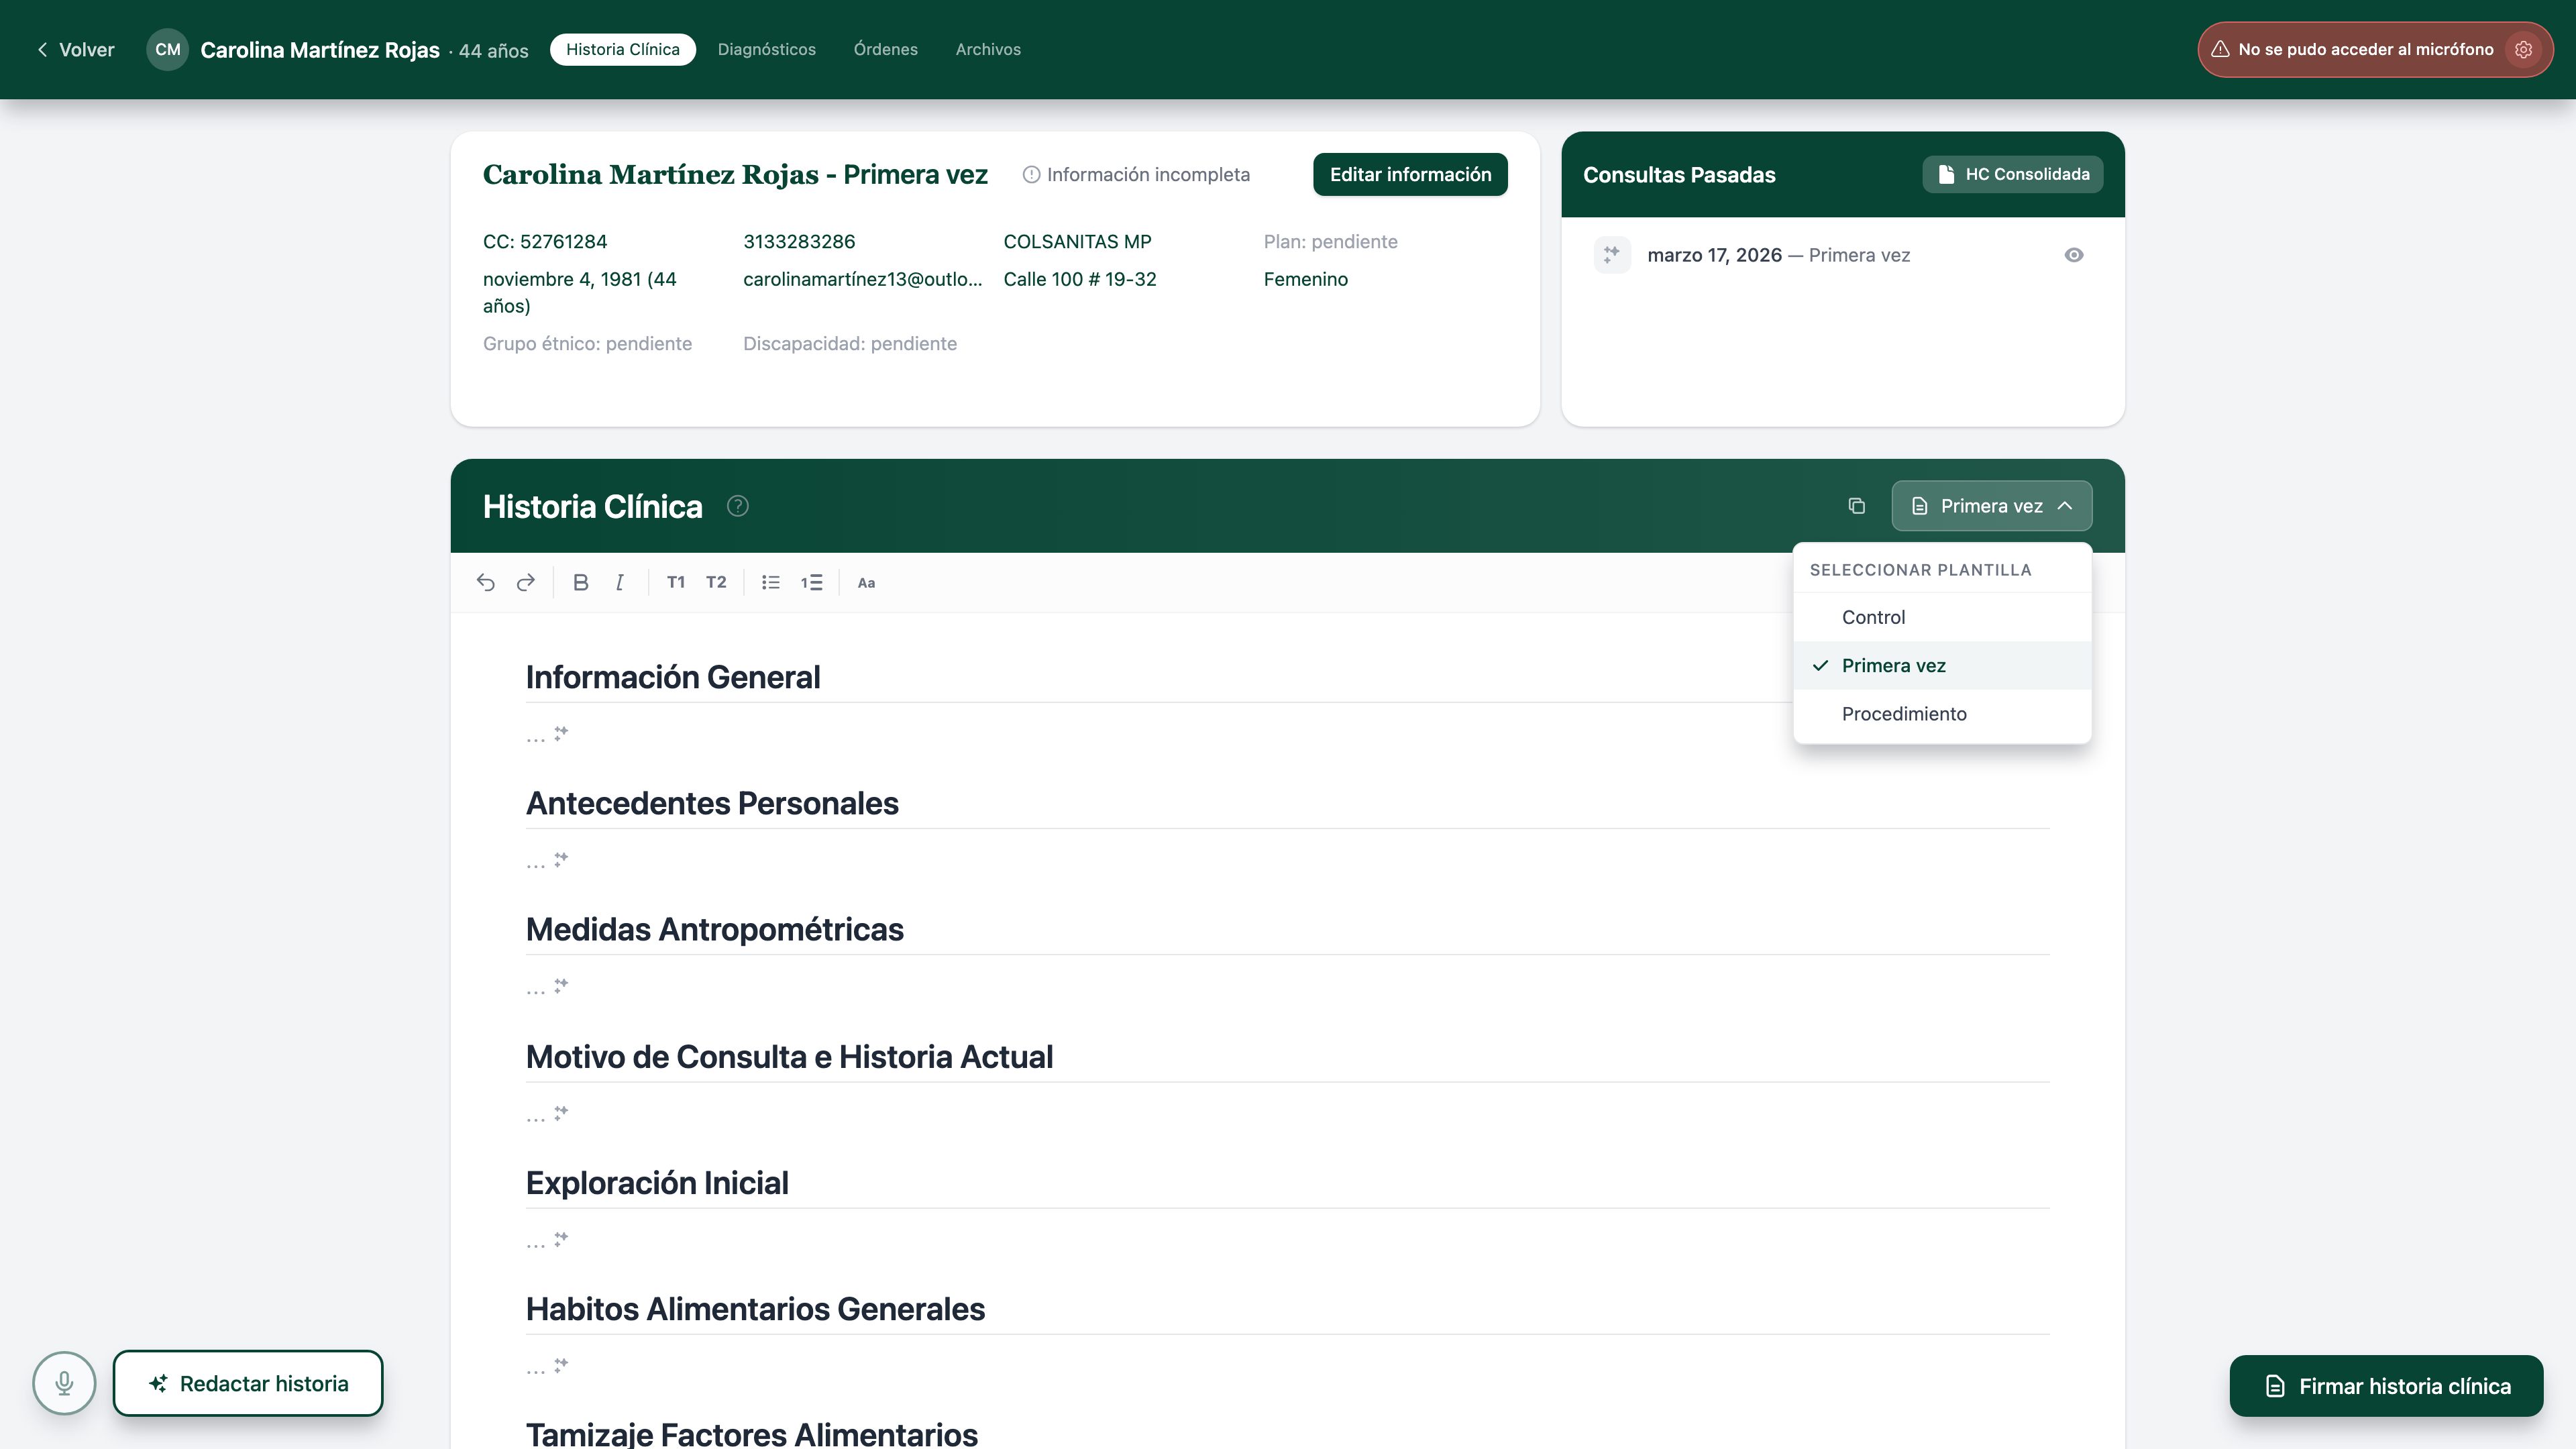Screen dimensions: 2576x1449
Task: Click the Motivo de Consulta e Historia Actual heading
Action: pyautogui.click(x=789, y=1057)
